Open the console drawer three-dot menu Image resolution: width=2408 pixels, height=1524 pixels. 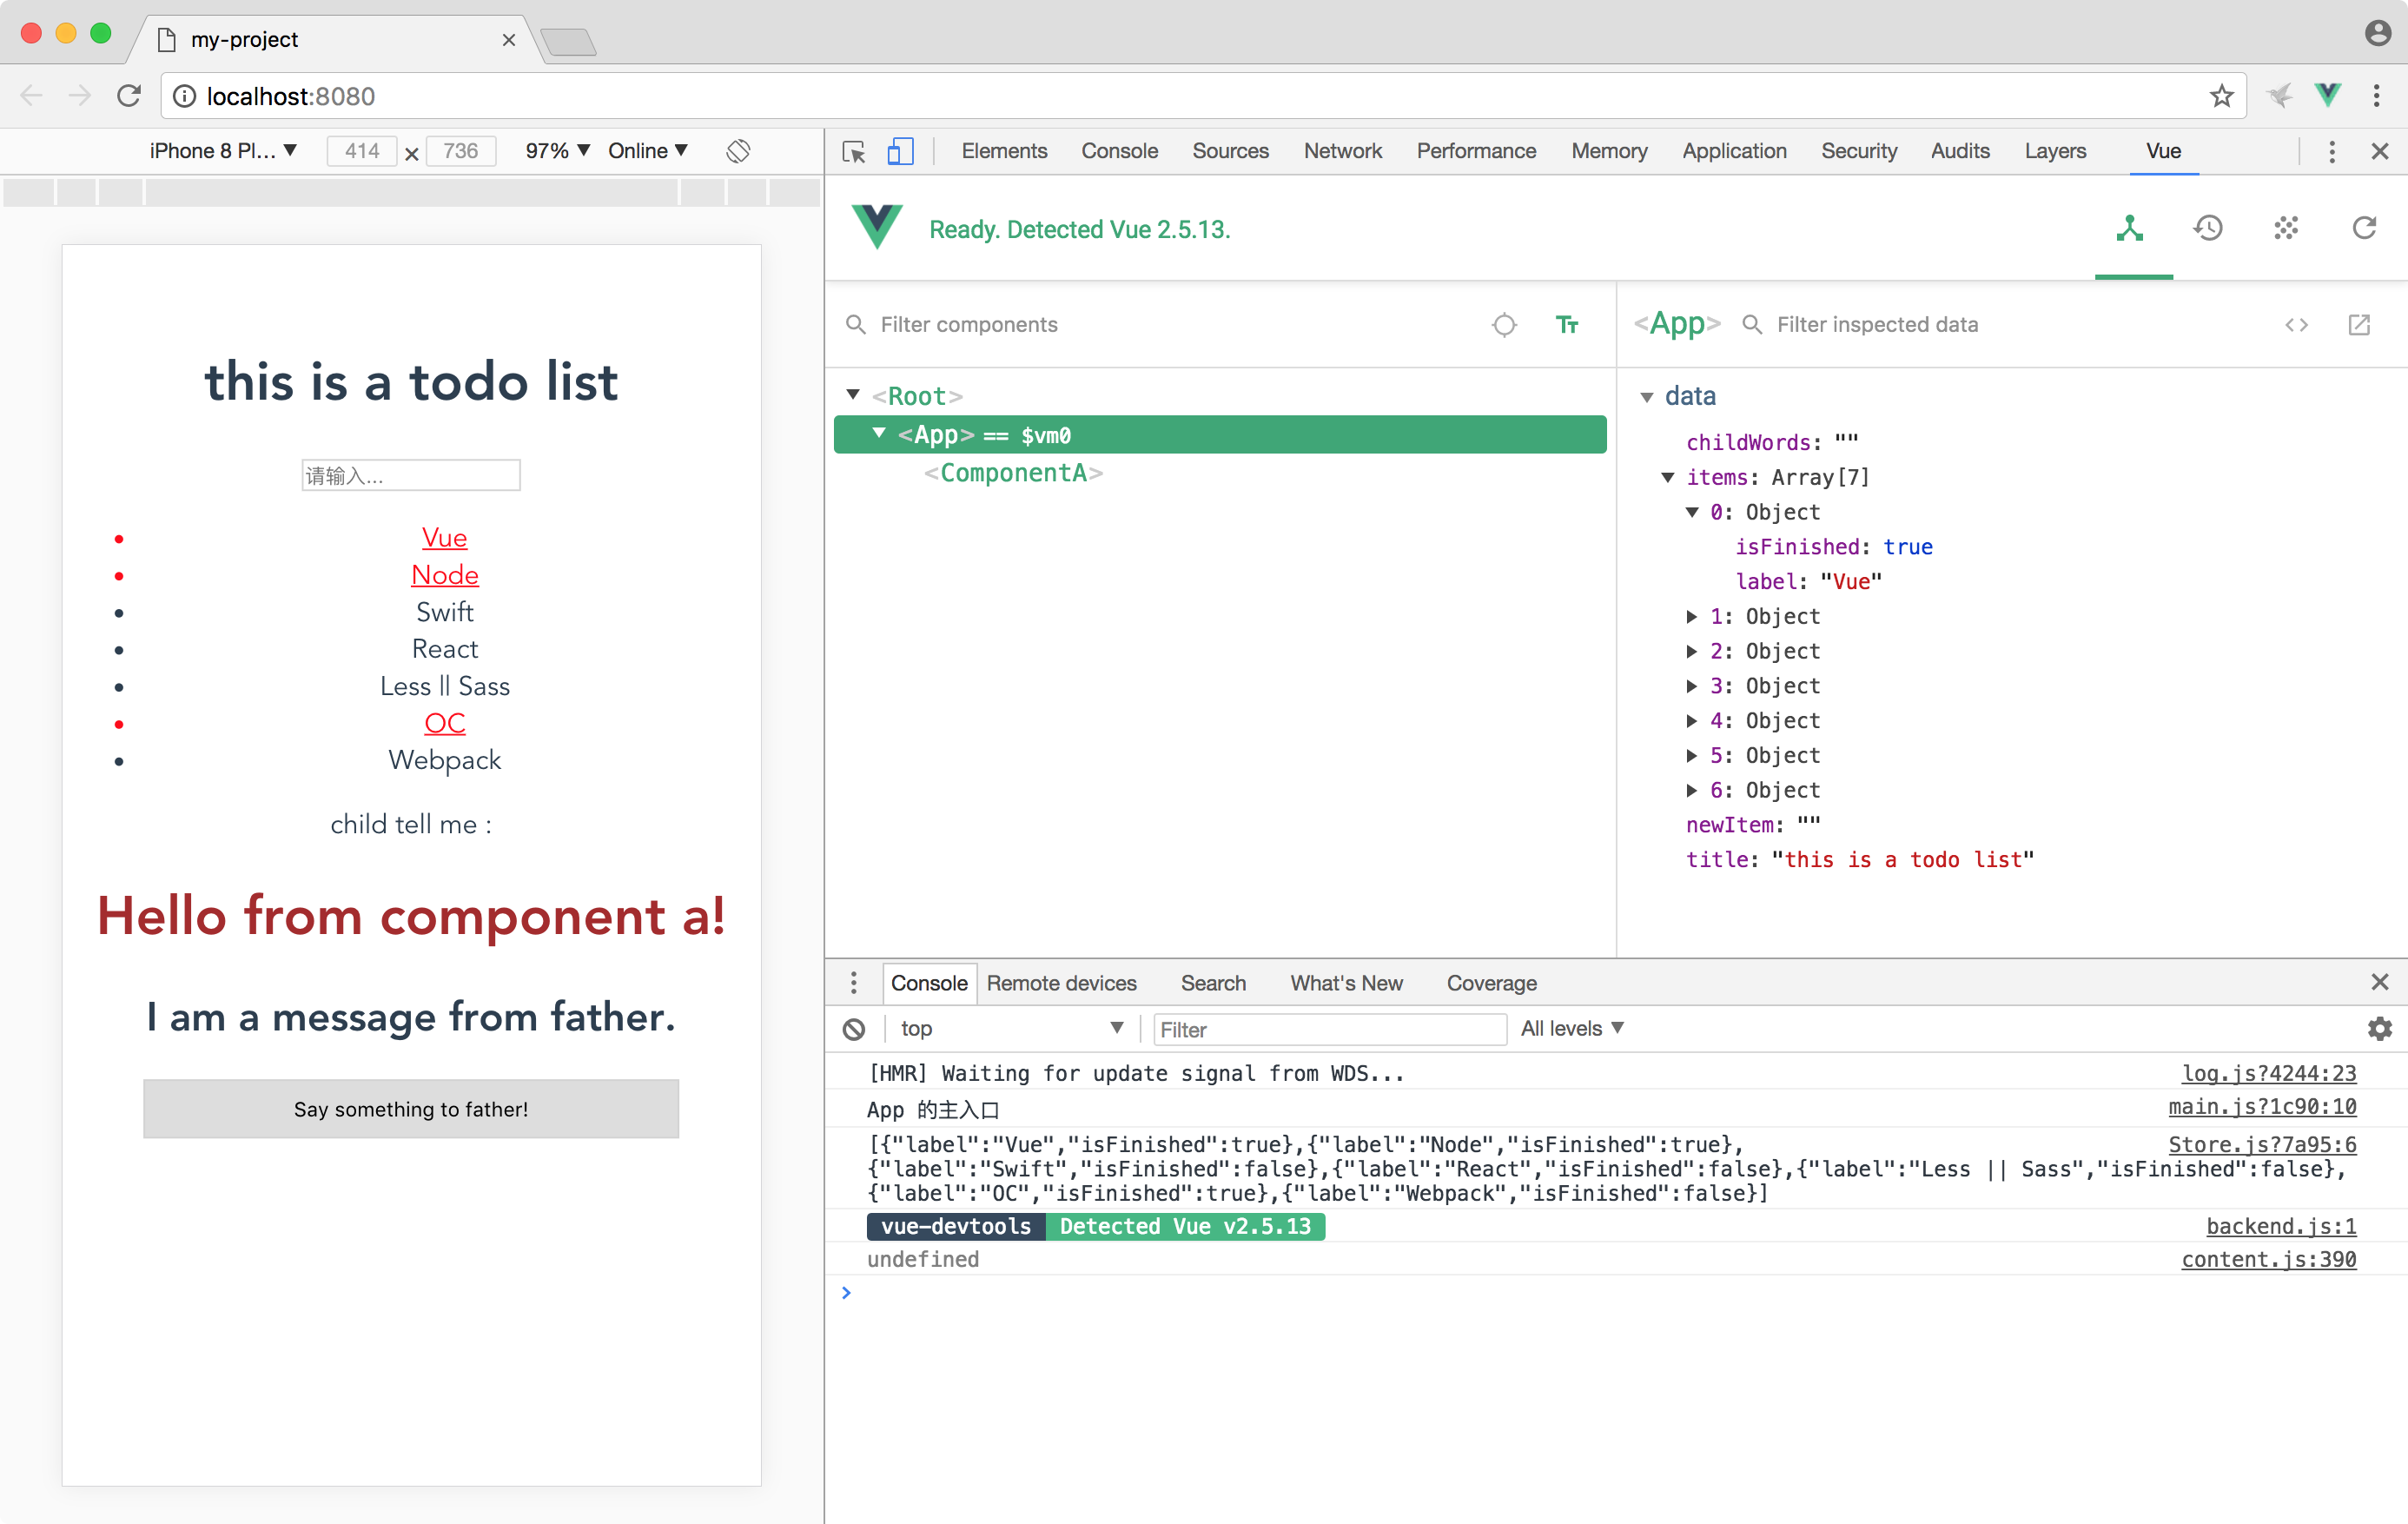(x=853, y=983)
